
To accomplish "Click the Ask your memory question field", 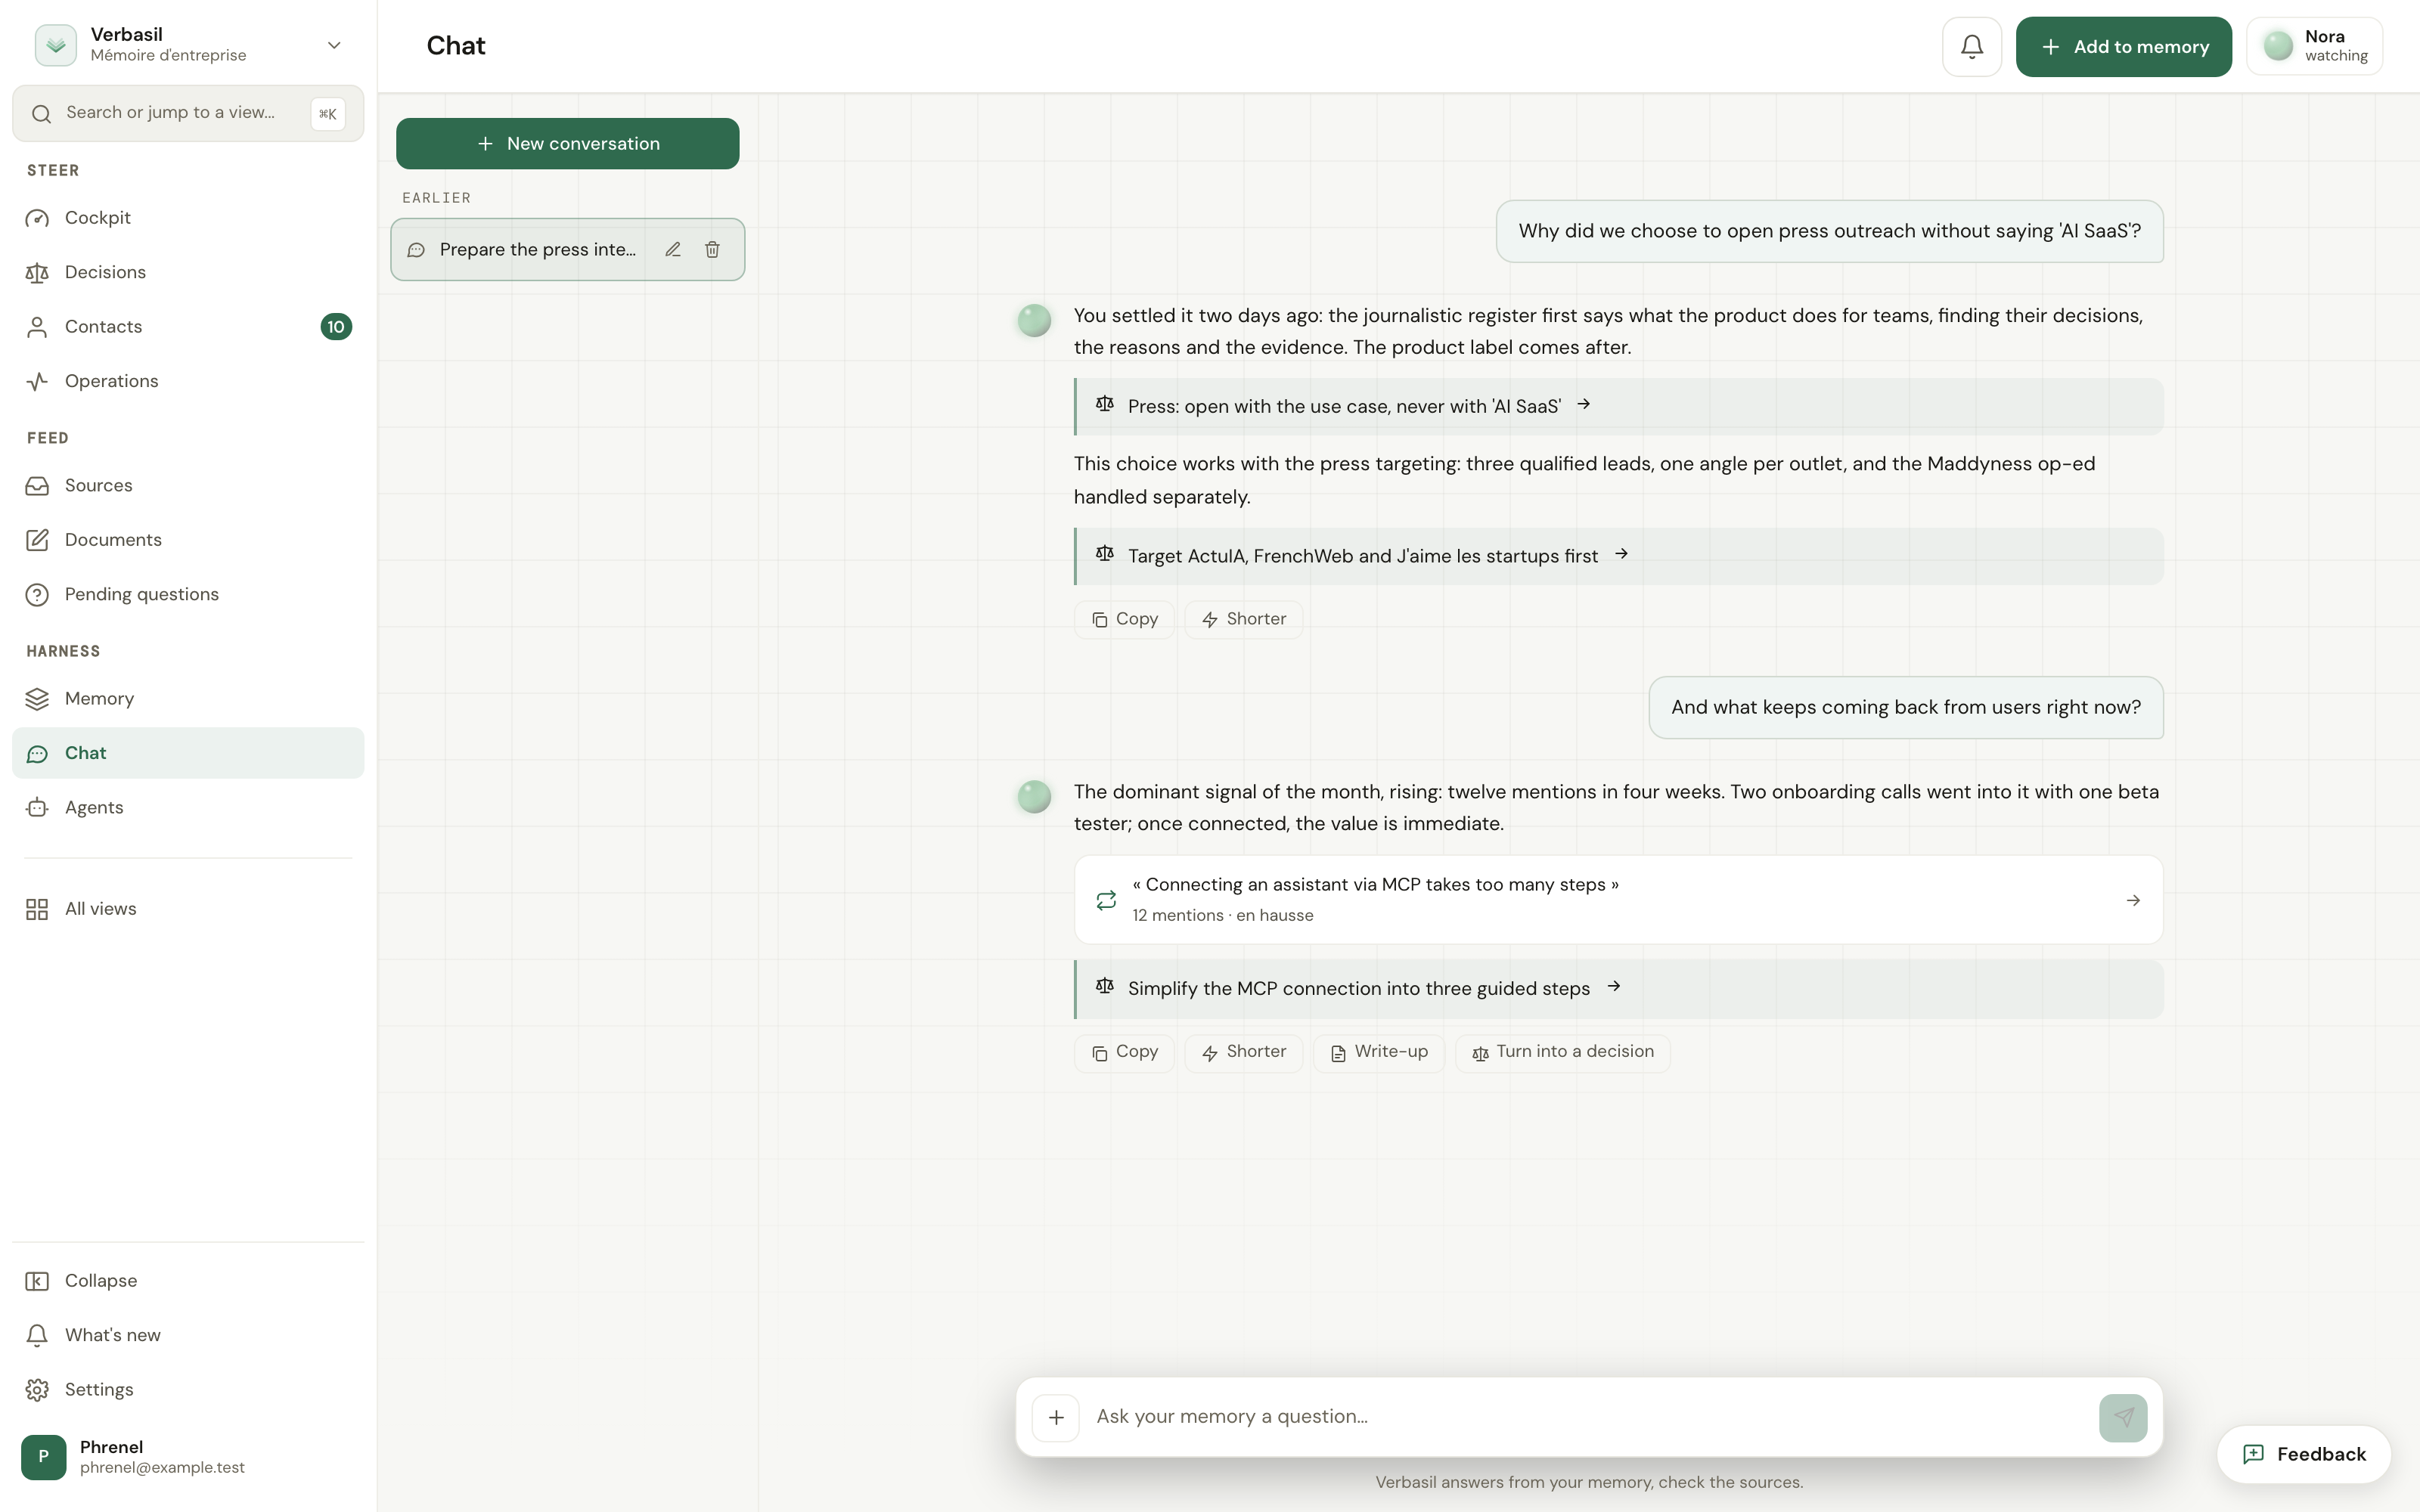I will pos(1588,1417).
